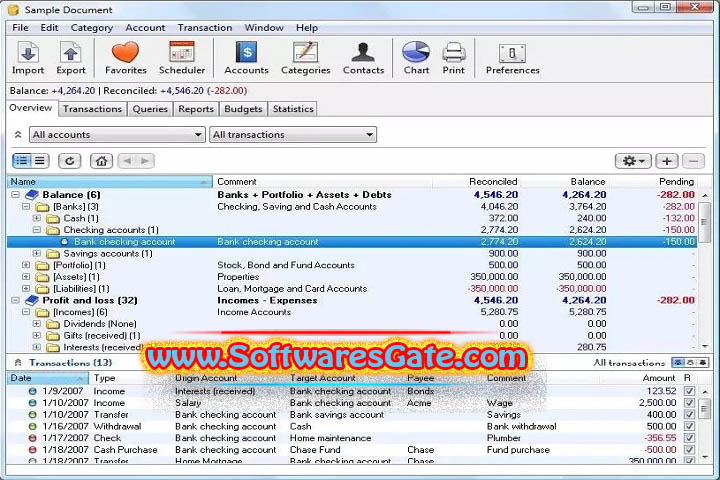Click the Balance (6) book icon
Image resolution: width=720 pixels, height=480 pixels.
point(32,195)
